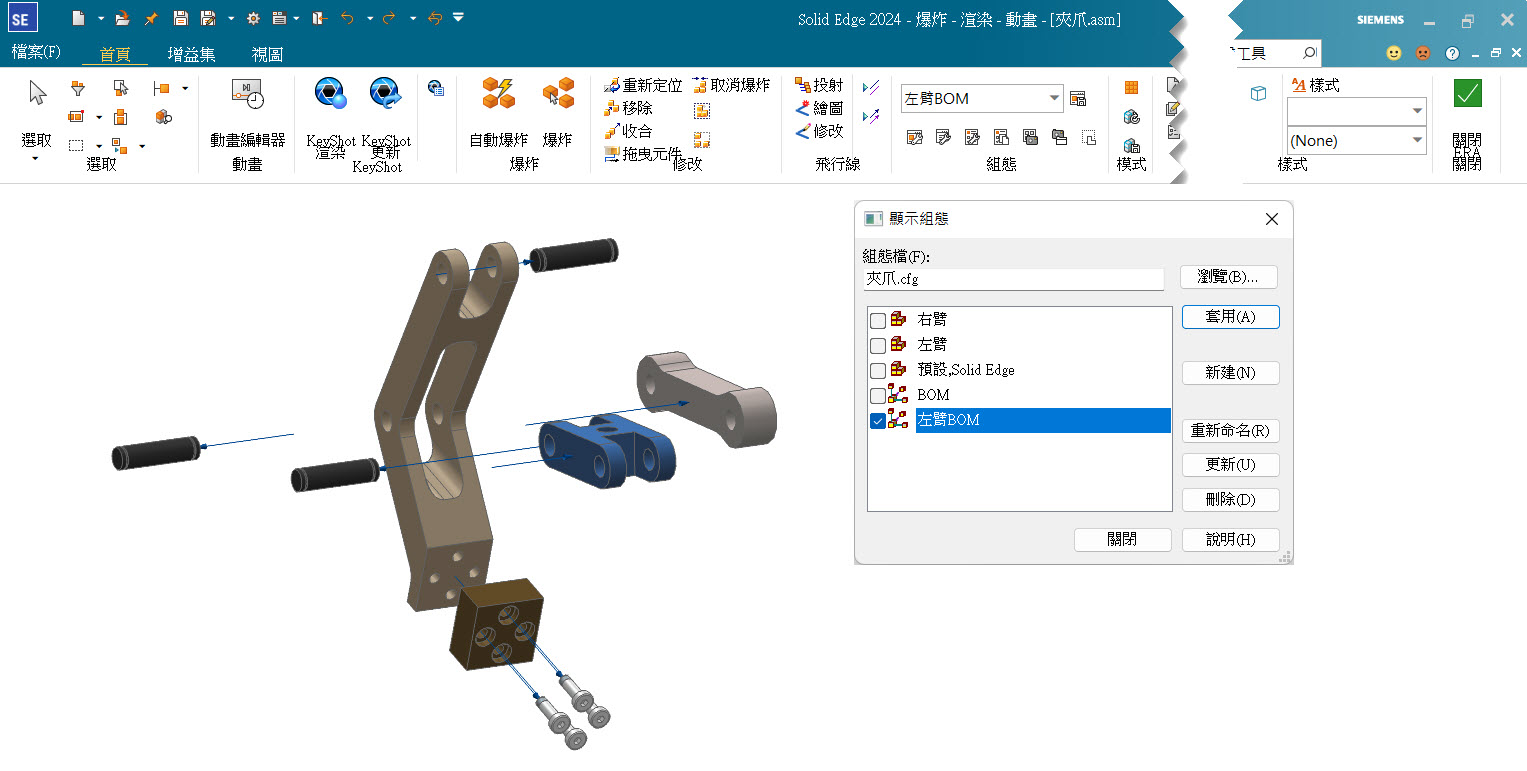The image size is (1527, 771).
Task: Open undo history dropdown arrow
Action: click(369, 18)
